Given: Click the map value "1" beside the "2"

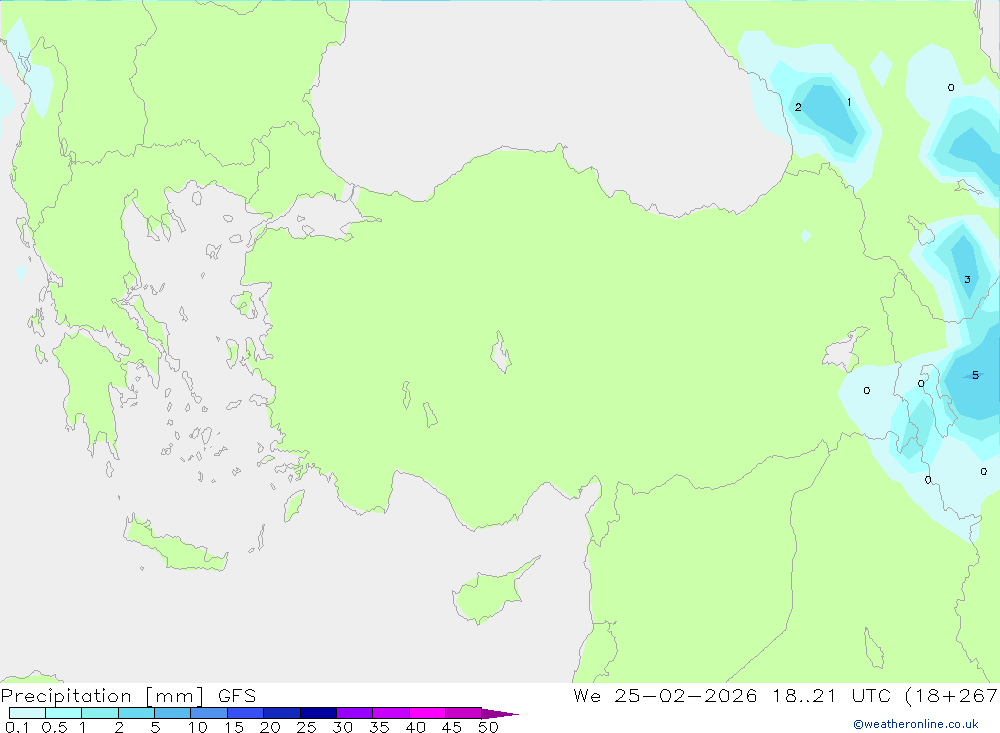Looking at the screenshot, I should point(849,102).
